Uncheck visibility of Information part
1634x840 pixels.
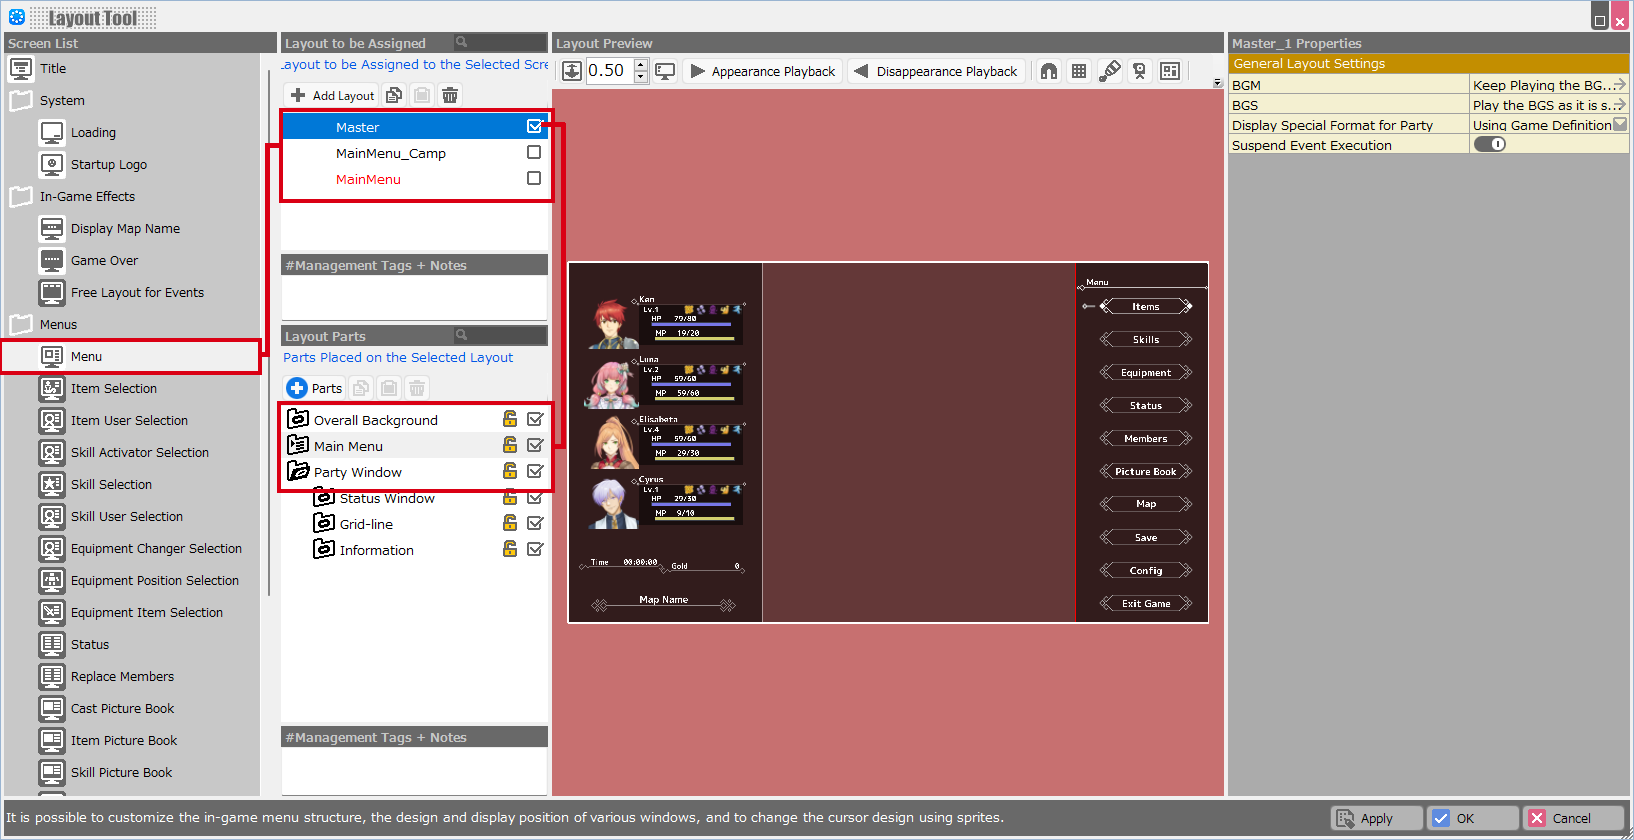click(x=535, y=549)
